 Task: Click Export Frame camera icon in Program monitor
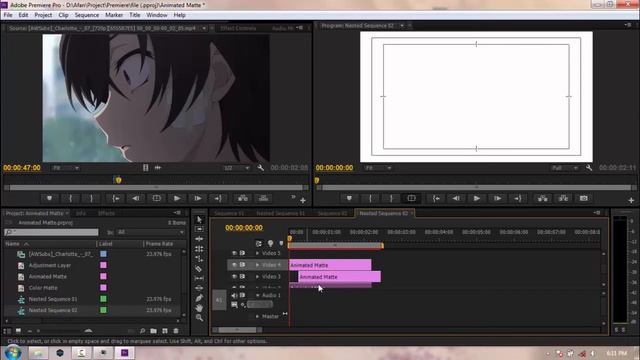pos(584,198)
